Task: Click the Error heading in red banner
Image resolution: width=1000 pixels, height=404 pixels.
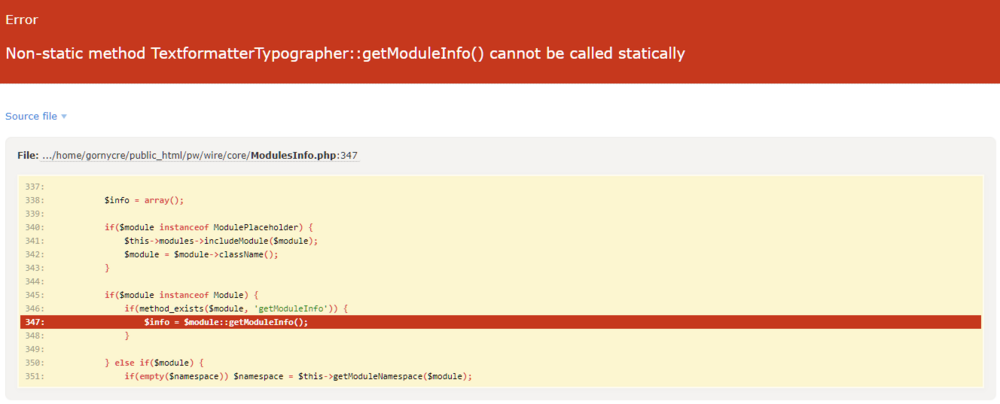Action: pos(21,19)
